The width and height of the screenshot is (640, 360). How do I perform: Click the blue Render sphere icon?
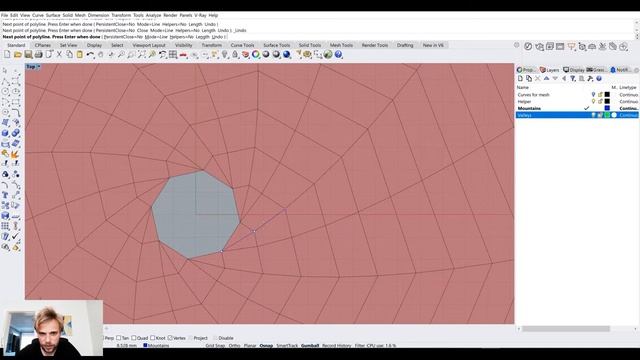point(287,54)
